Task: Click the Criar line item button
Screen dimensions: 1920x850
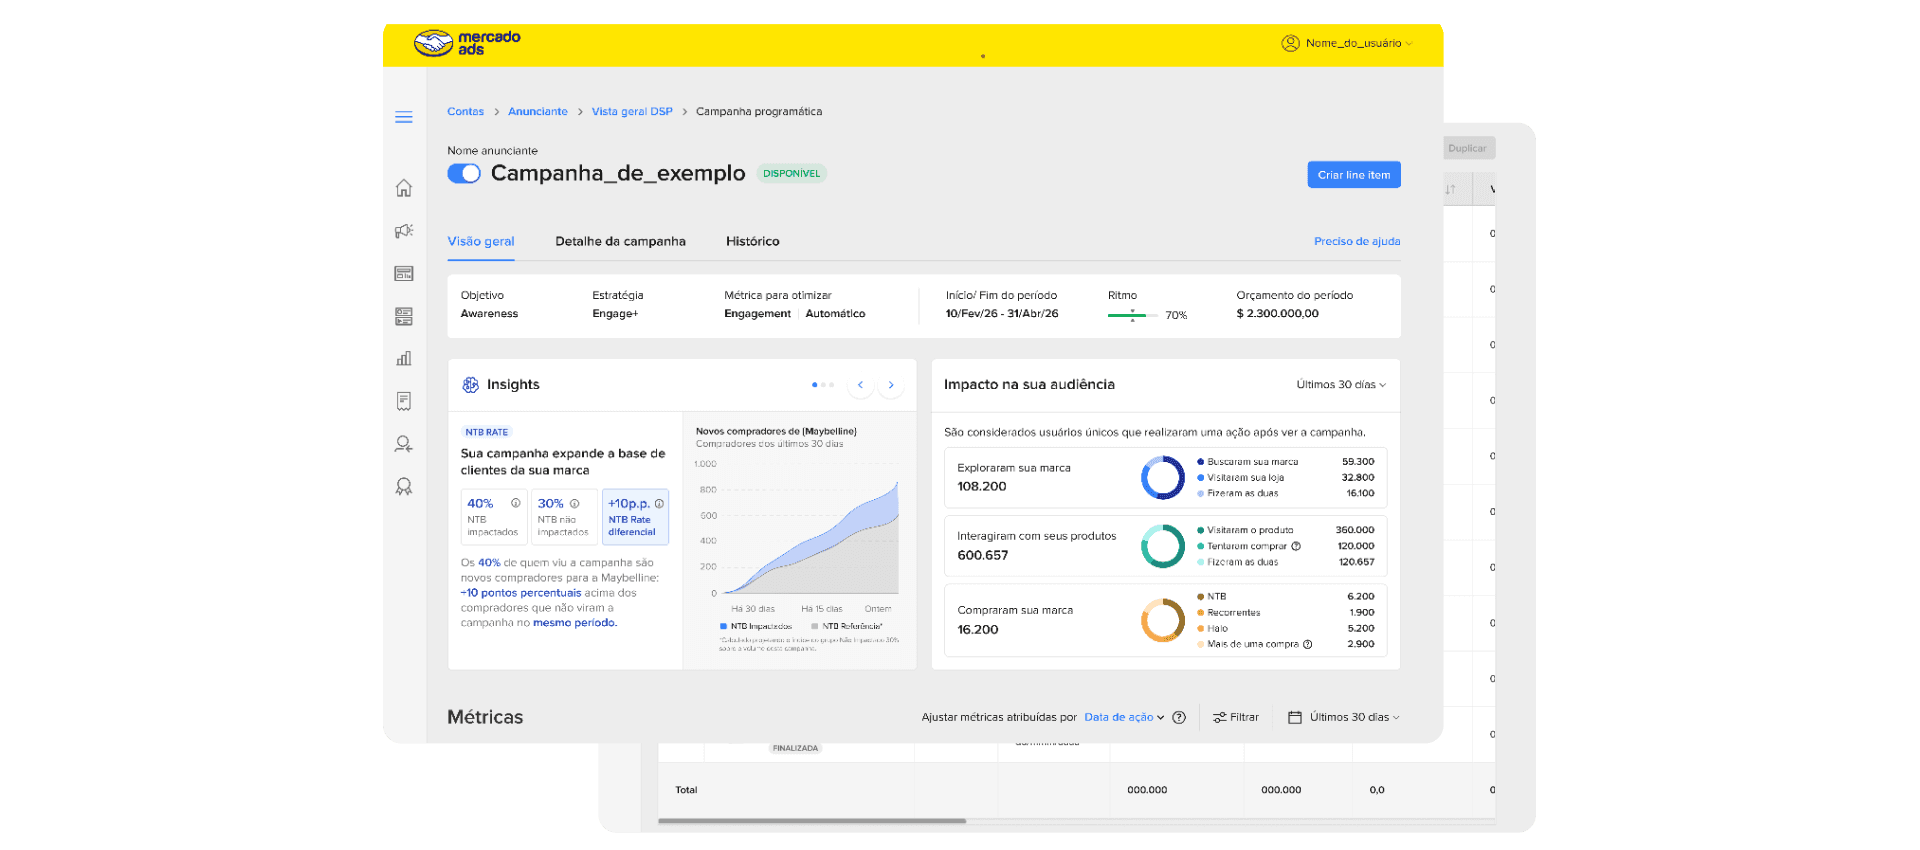Action: pyautogui.click(x=1354, y=175)
